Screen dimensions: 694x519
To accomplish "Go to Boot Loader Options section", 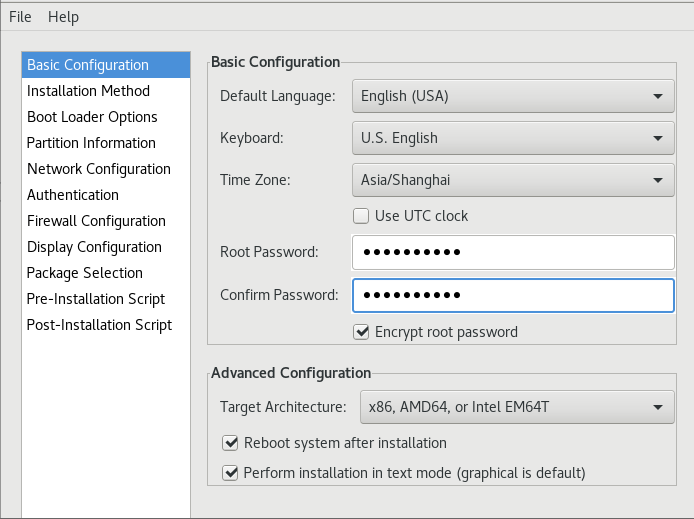I will pos(92,117).
